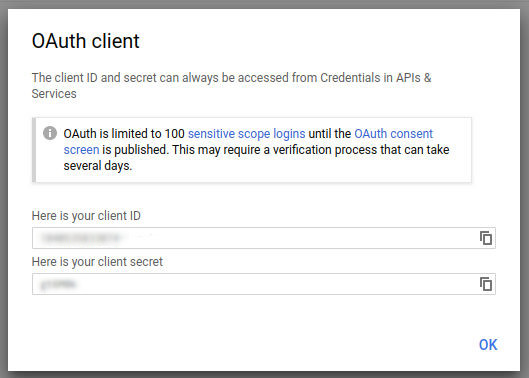
Task: Open the sensitive scope logins link
Action: click(246, 134)
